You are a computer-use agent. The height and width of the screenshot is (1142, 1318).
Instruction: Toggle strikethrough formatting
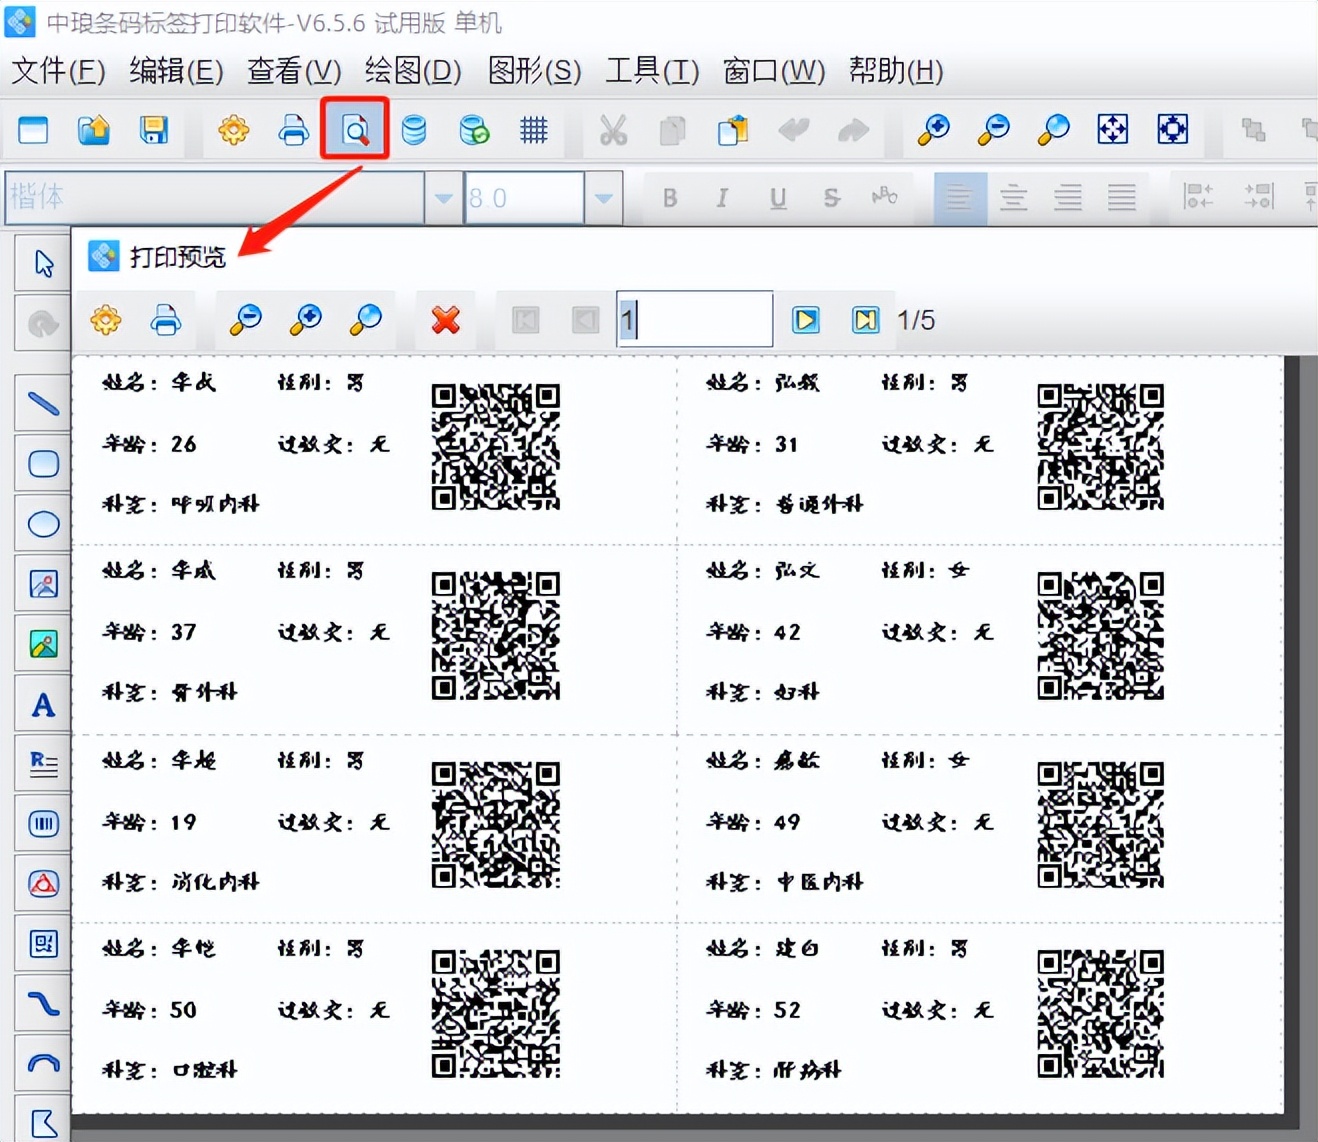[x=831, y=198]
